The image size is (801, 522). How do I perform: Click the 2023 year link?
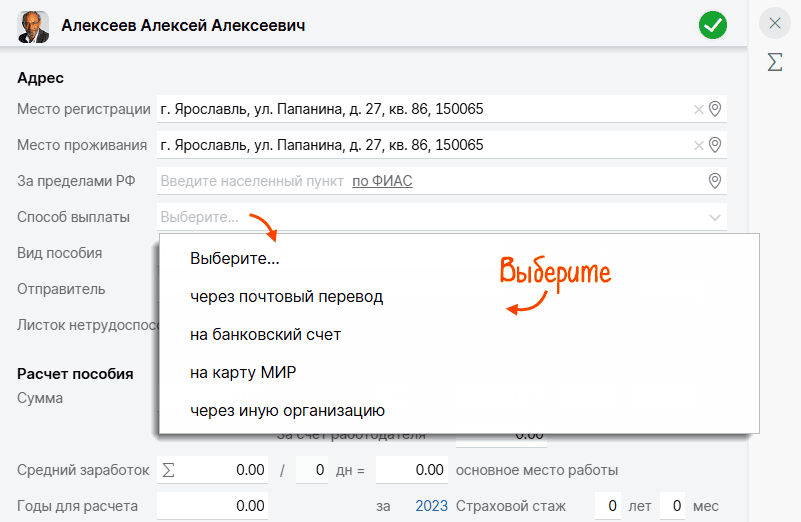click(x=431, y=506)
